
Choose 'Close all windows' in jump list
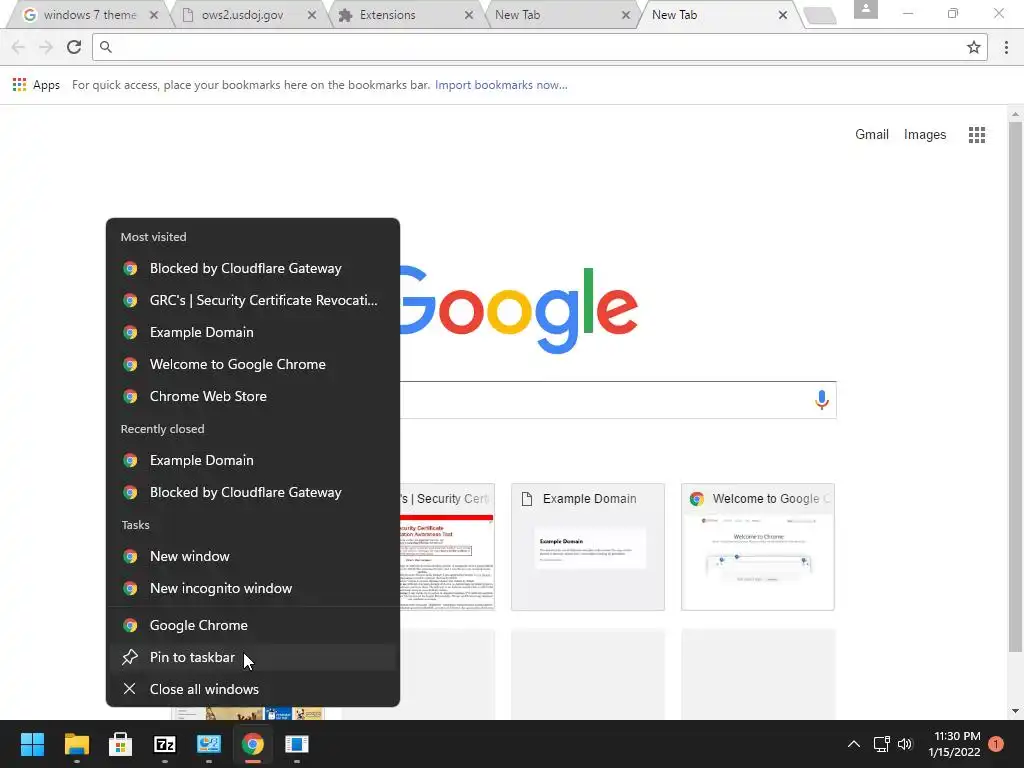[253, 689]
